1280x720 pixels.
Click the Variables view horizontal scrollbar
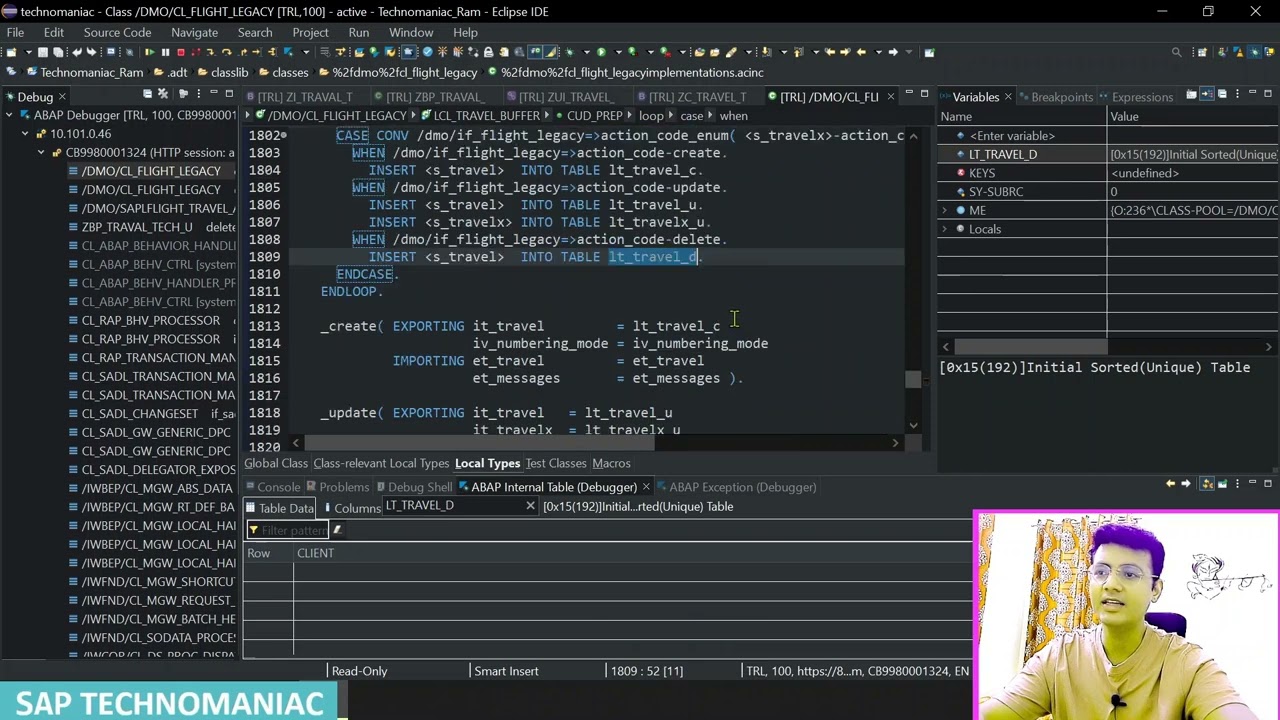(1030, 347)
